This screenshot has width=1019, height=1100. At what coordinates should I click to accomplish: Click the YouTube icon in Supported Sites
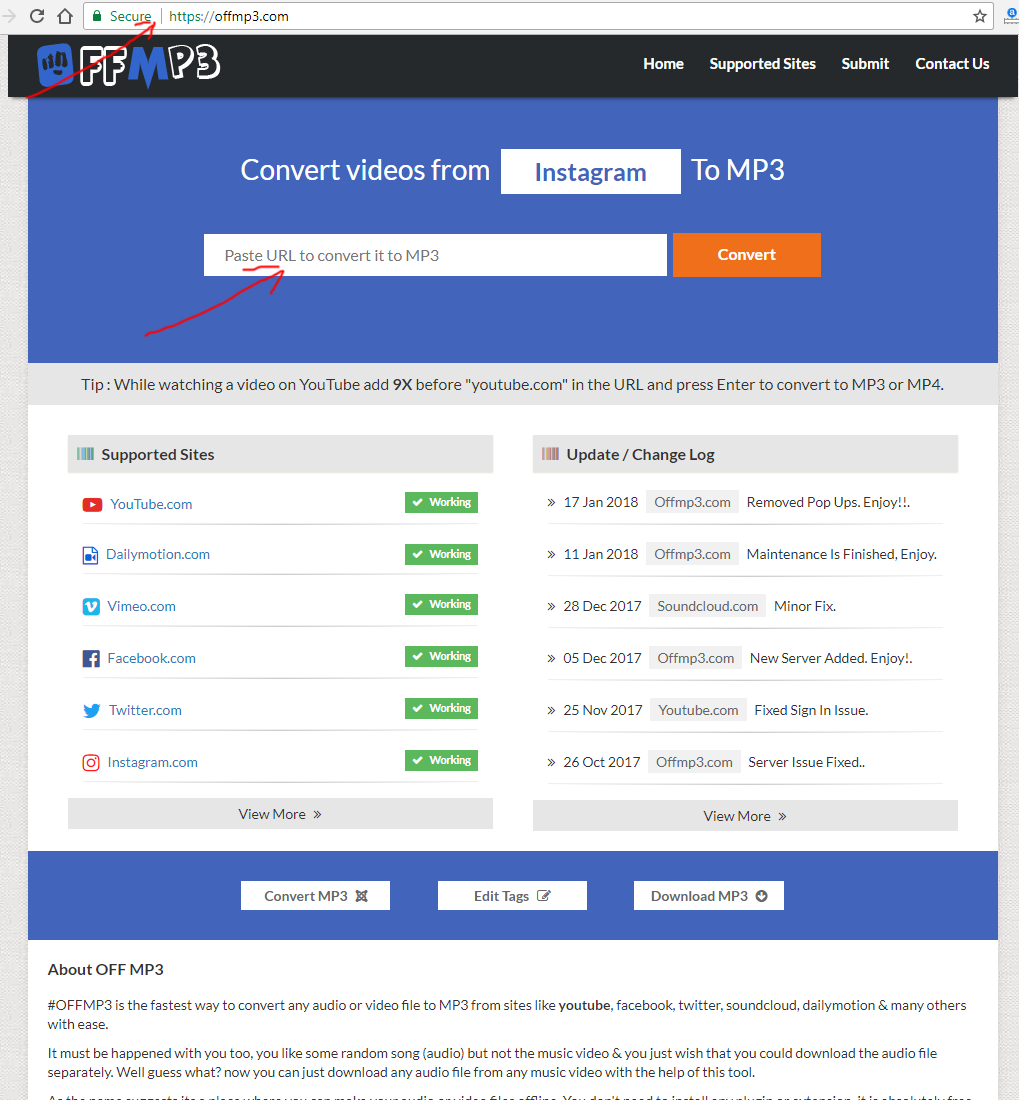click(x=92, y=505)
